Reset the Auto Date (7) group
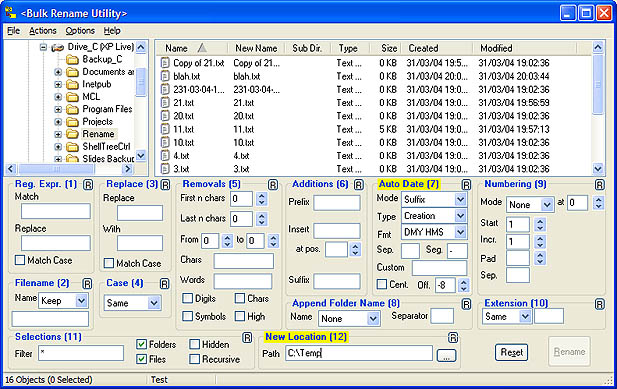 tap(466, 184)
